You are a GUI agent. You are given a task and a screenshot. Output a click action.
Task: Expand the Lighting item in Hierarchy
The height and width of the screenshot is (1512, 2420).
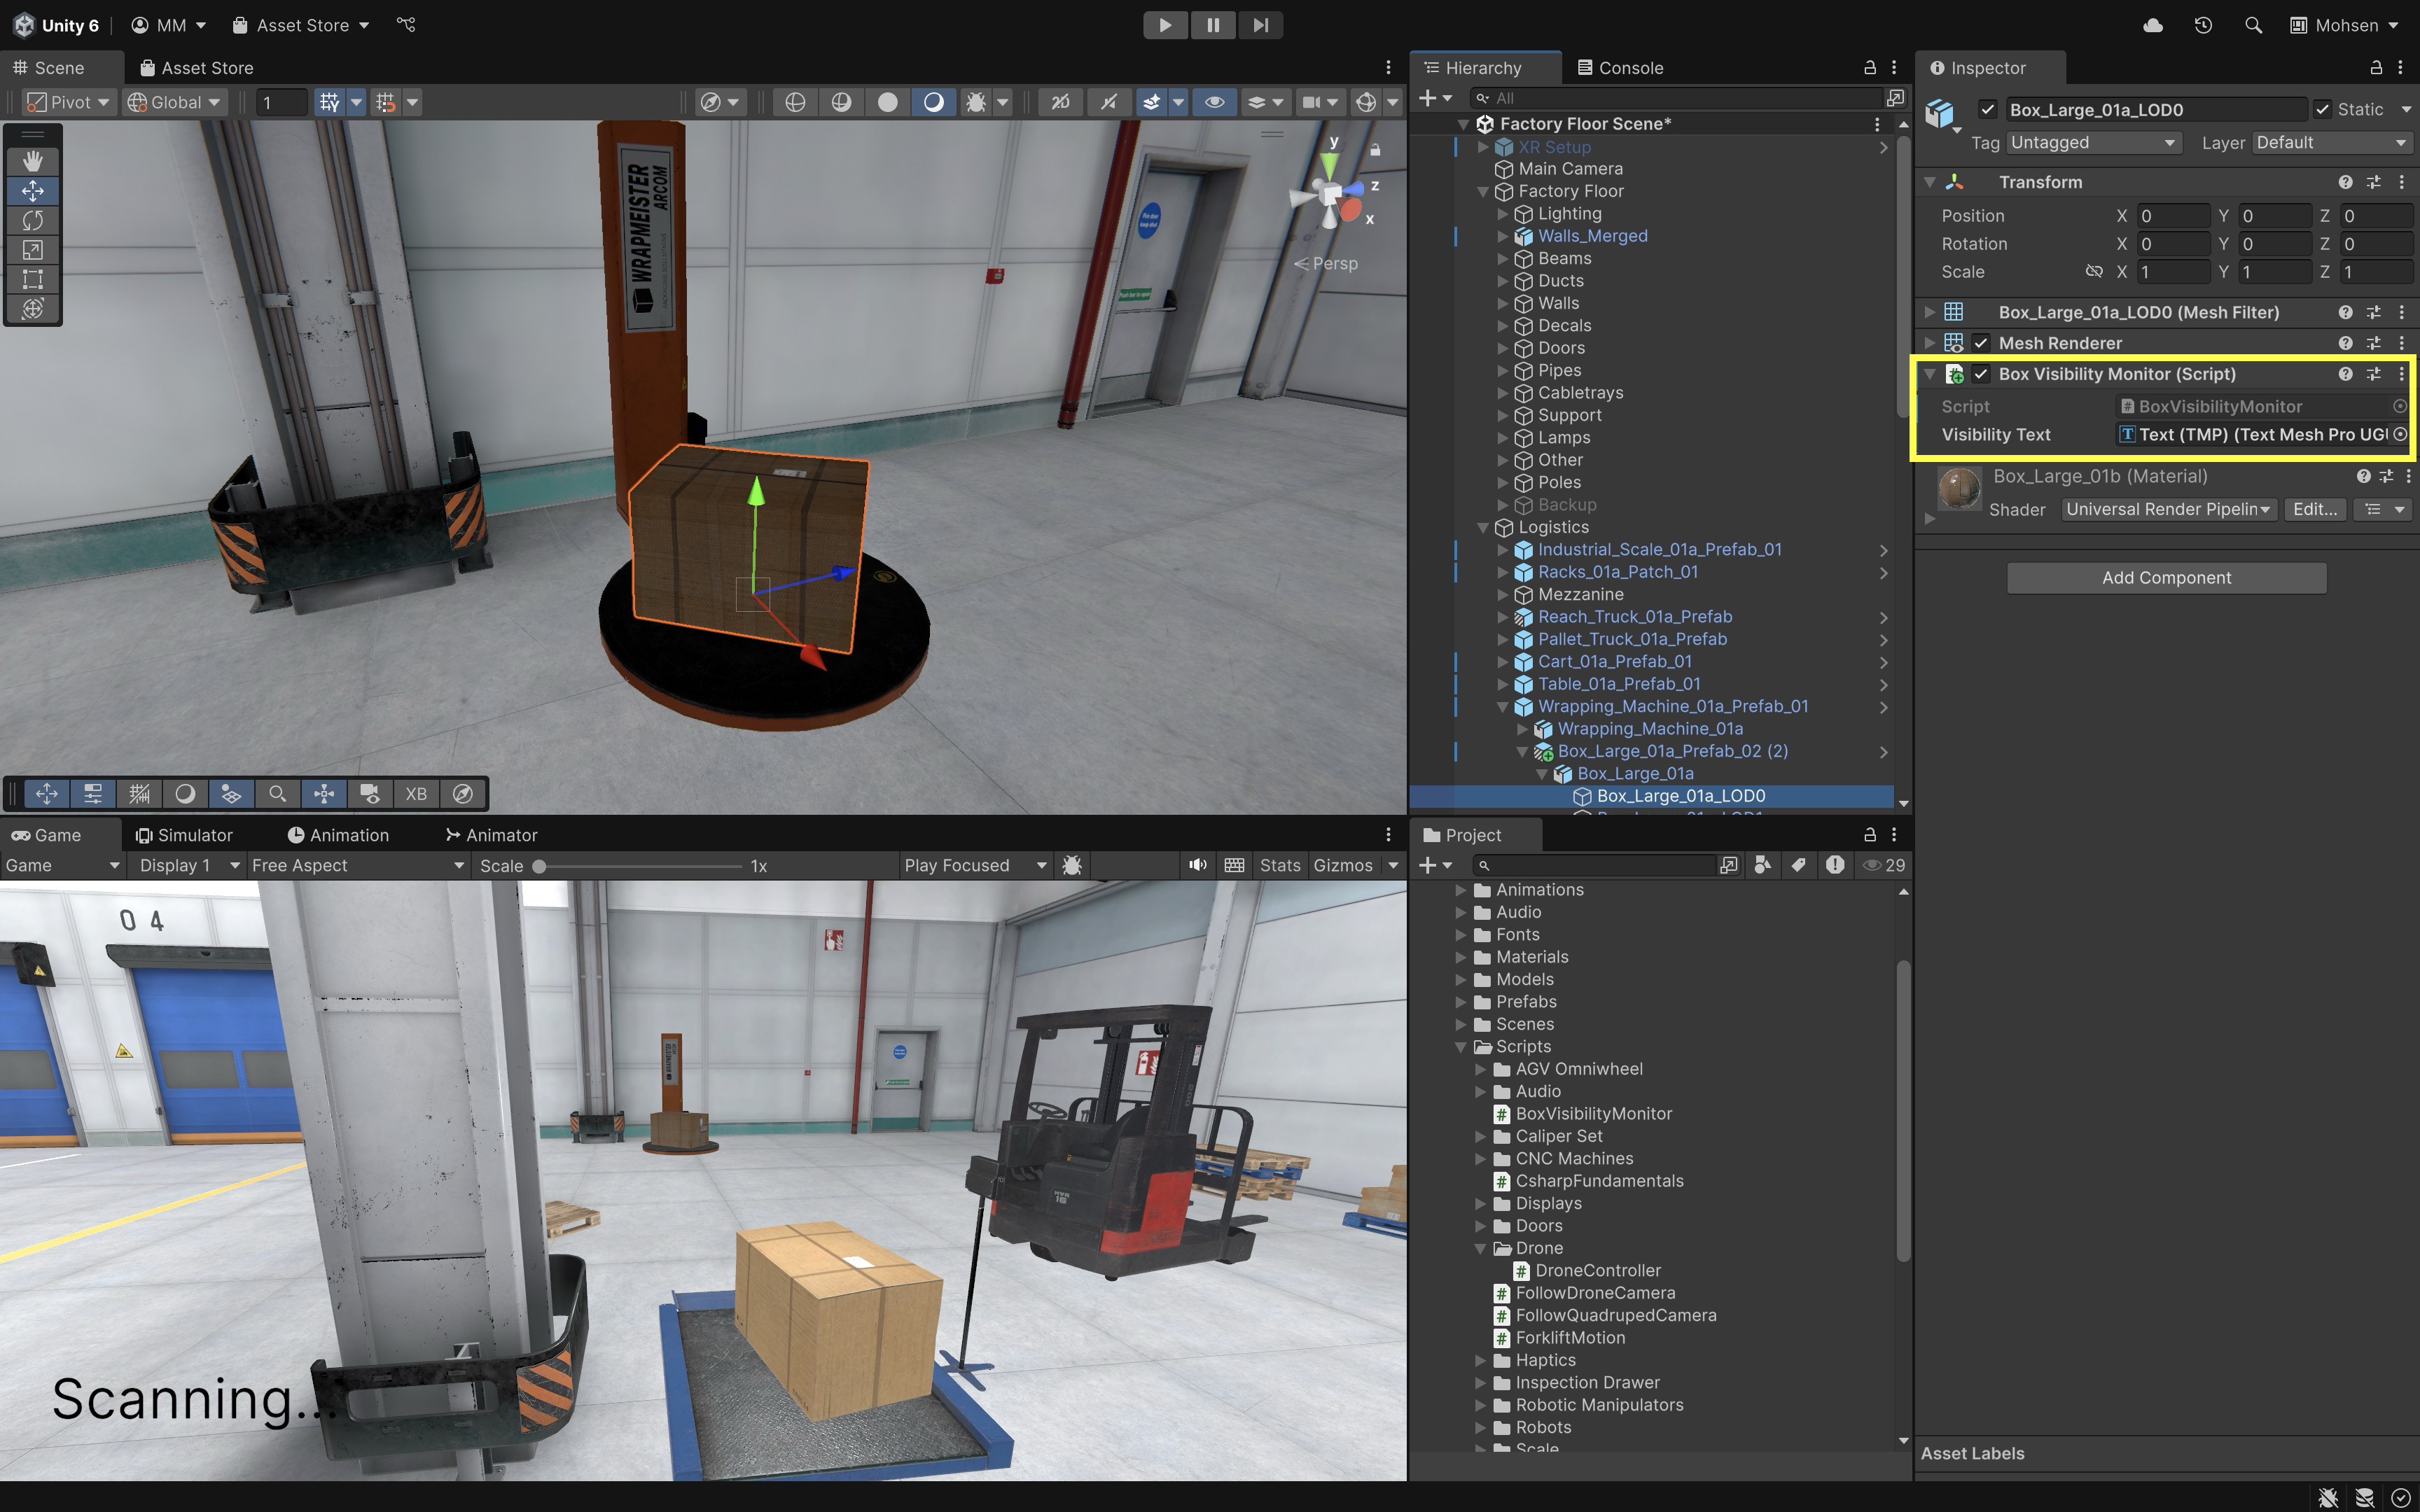(1502, 214)
